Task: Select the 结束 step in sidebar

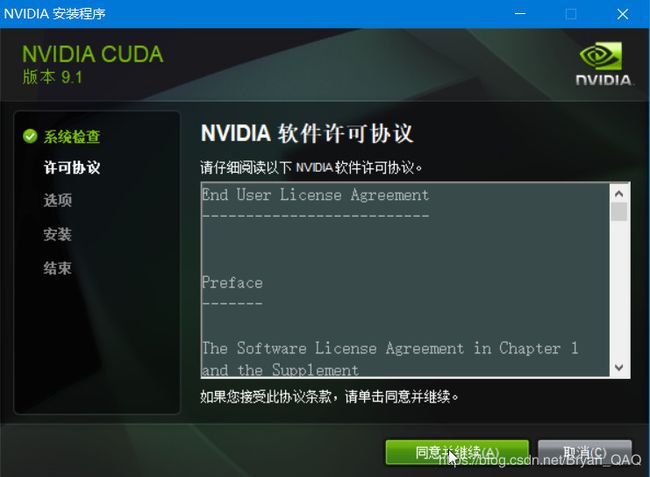Action: tap(58, 268)
